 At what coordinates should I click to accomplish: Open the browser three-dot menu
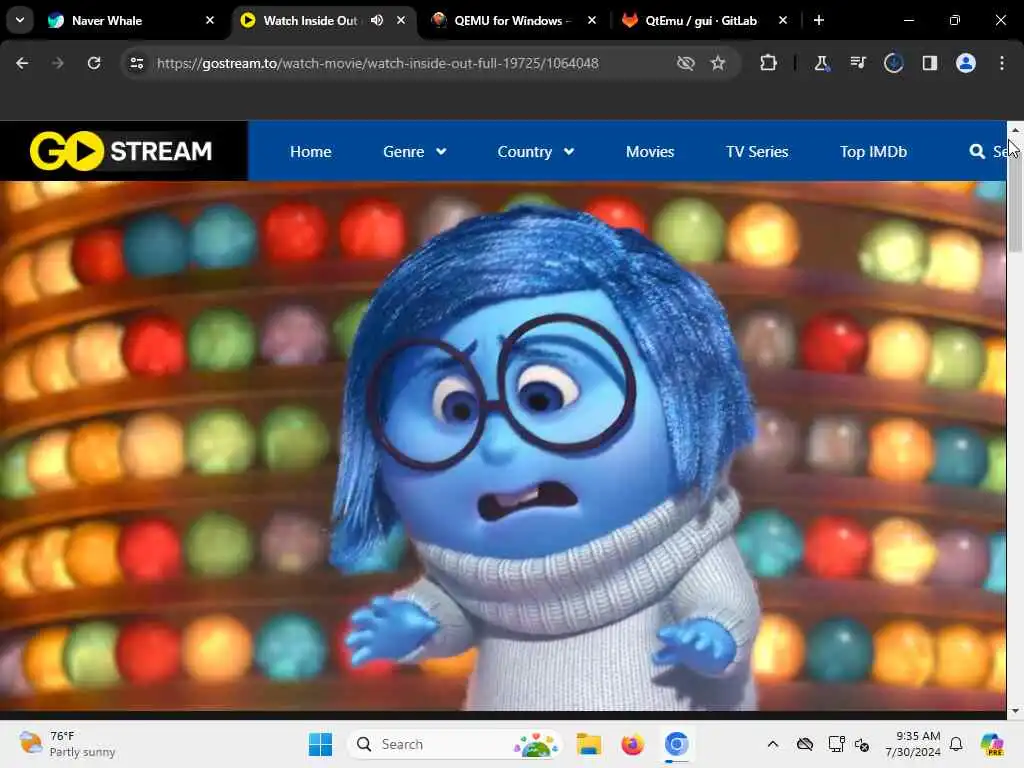click(x=1002, y=63)
